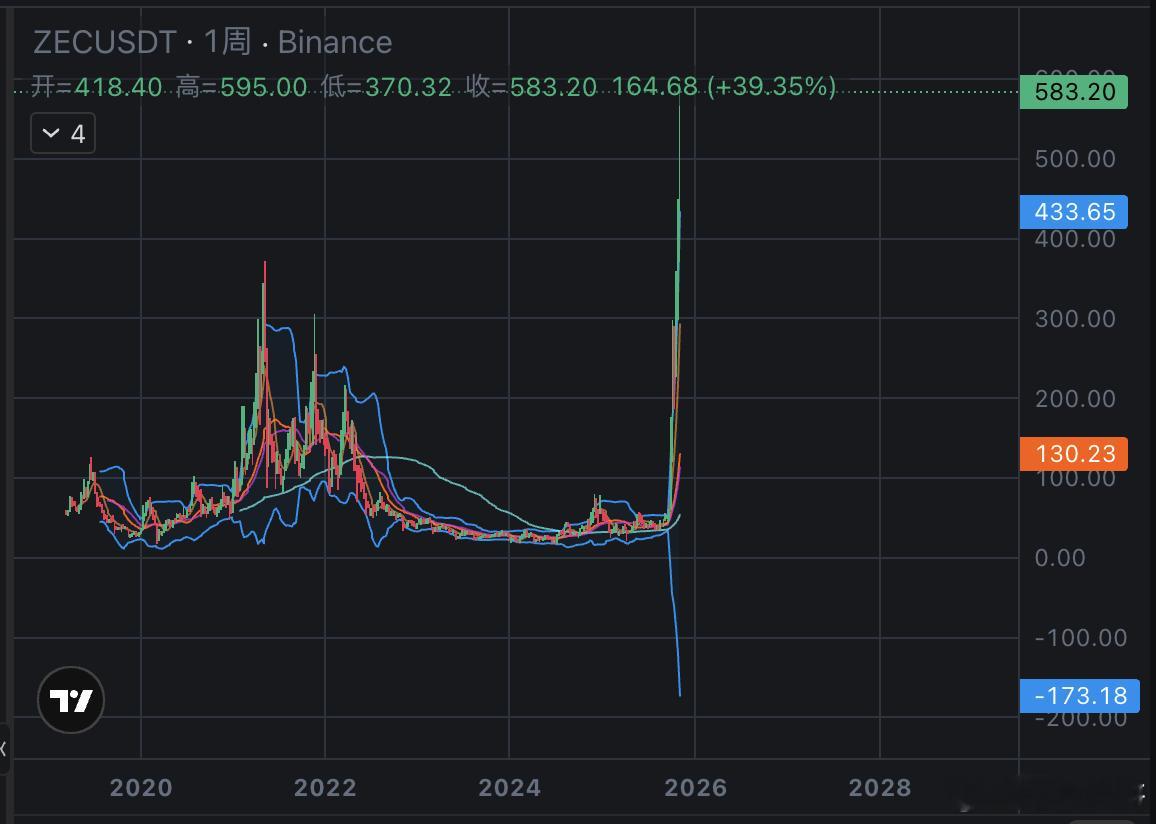The width and height of the screenshot is (1156, 824).
Task: Expand the hidden indicators with the chevron 4 button
Action: point(62,132)
